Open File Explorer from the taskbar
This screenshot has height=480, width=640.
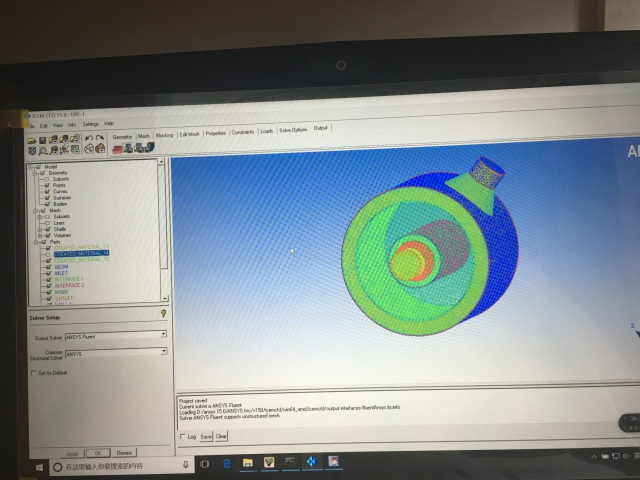tap(247, 462)
